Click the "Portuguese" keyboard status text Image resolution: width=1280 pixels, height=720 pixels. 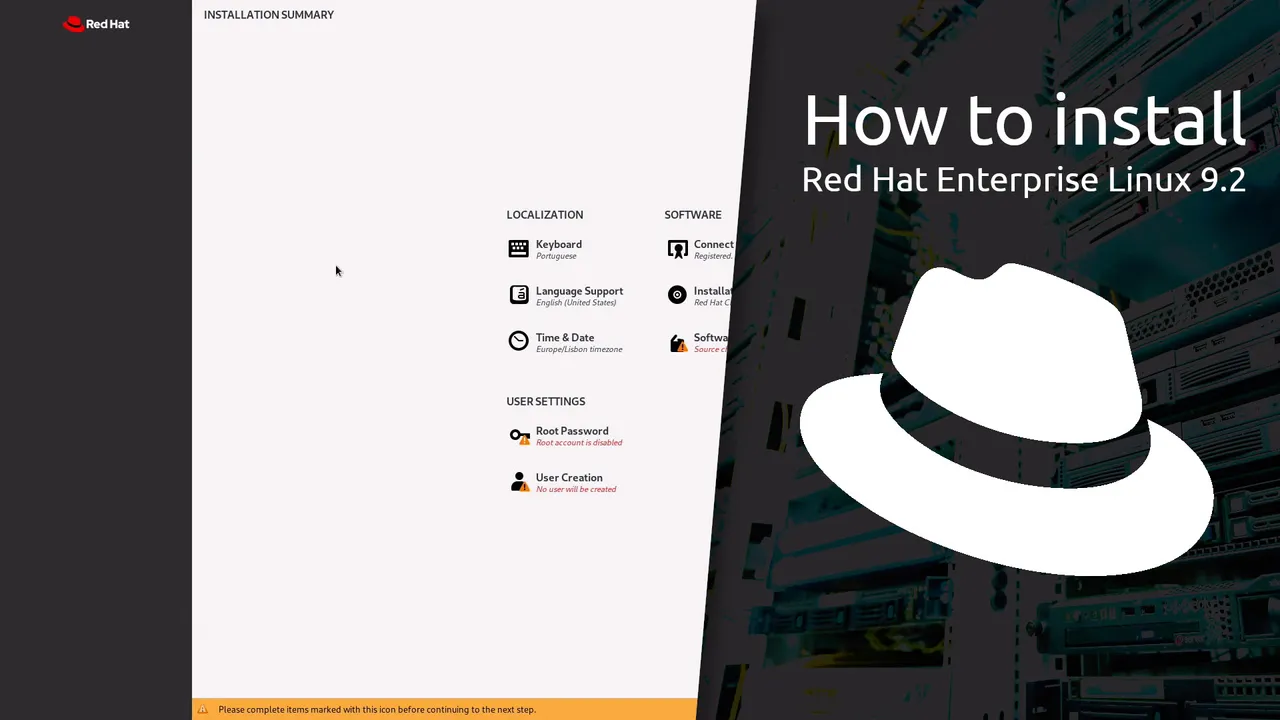[556, 256]
